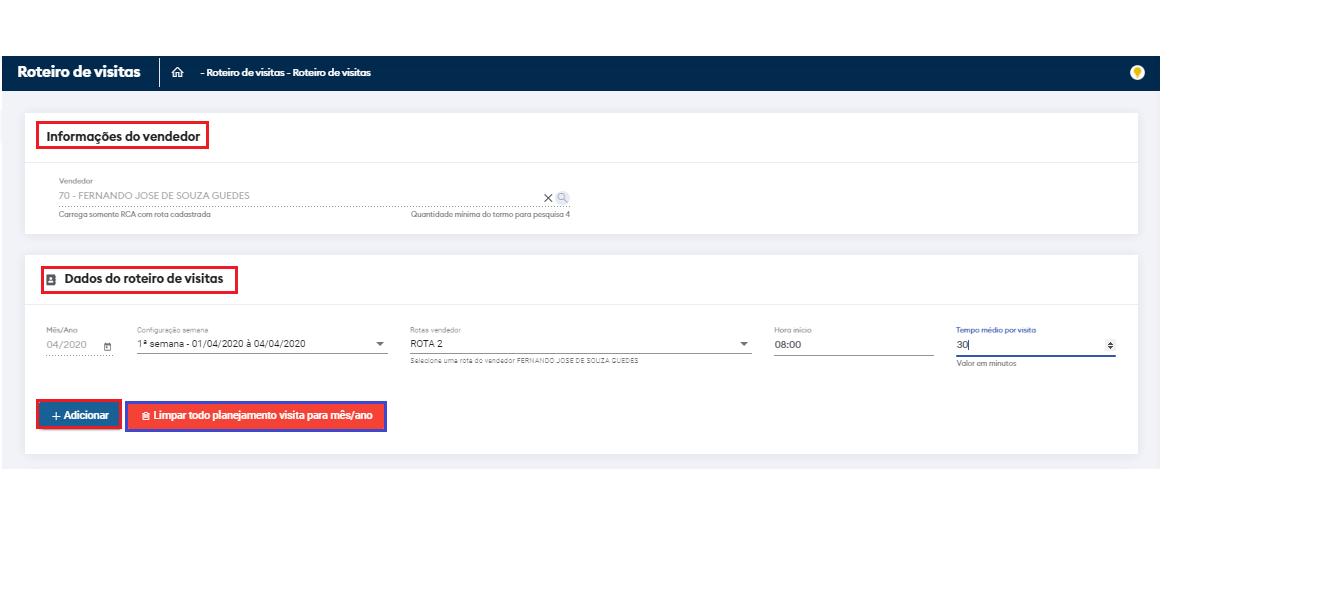Open the Rotas vendedor dropdown arrow
The height and width of the screenshot is (609, 1318).
click(744, 344)
